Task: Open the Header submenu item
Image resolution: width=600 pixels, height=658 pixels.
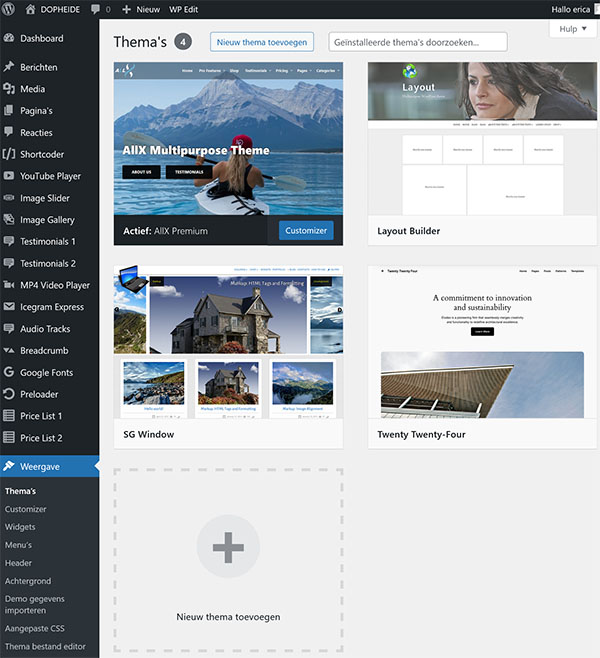Action: (x=18, y=563)
